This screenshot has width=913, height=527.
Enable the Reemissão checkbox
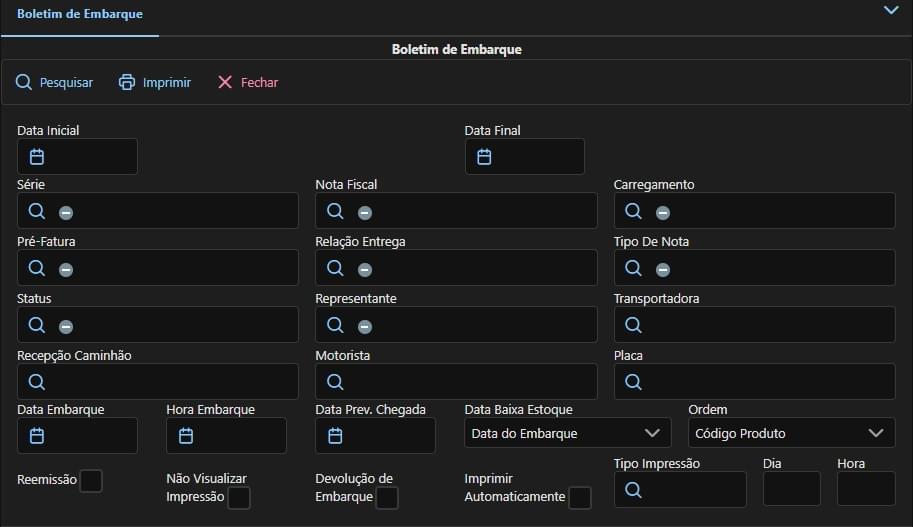pos(91,481)
